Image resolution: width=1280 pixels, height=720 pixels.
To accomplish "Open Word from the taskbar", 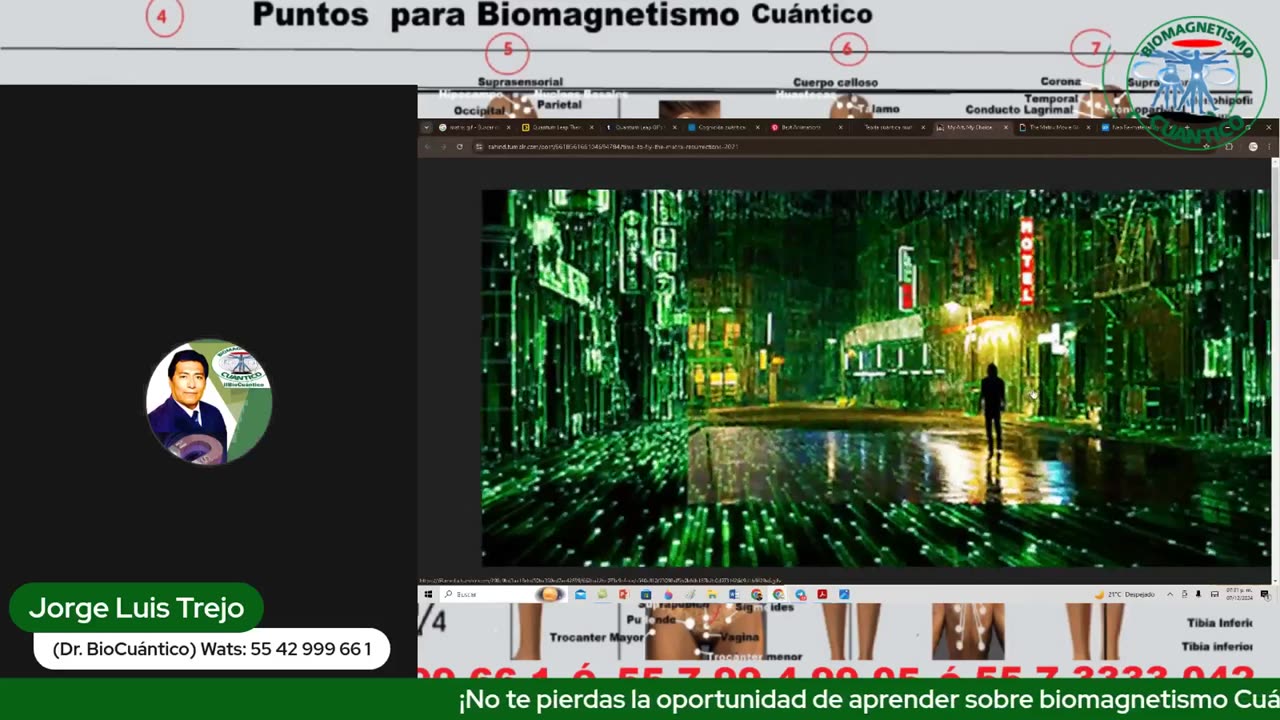I will 733,594.
